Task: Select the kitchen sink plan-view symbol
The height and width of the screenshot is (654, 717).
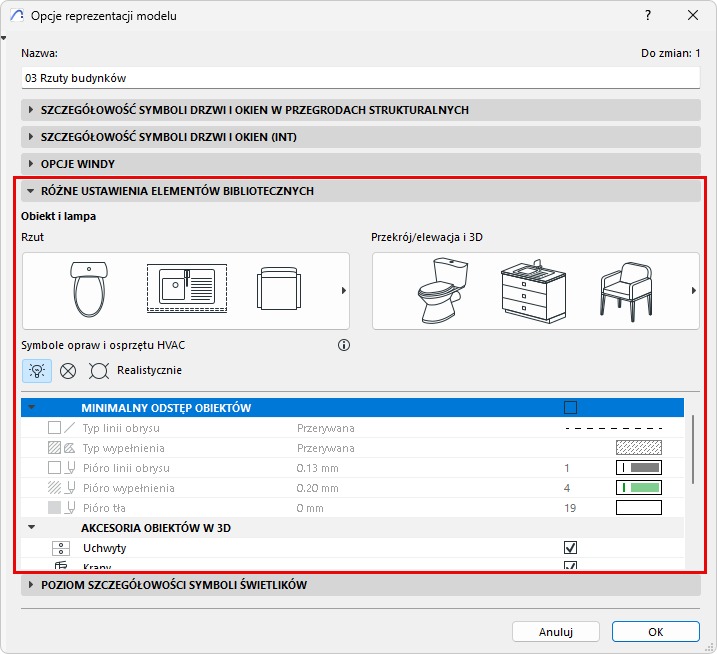Action: click(x=187, y=289)
